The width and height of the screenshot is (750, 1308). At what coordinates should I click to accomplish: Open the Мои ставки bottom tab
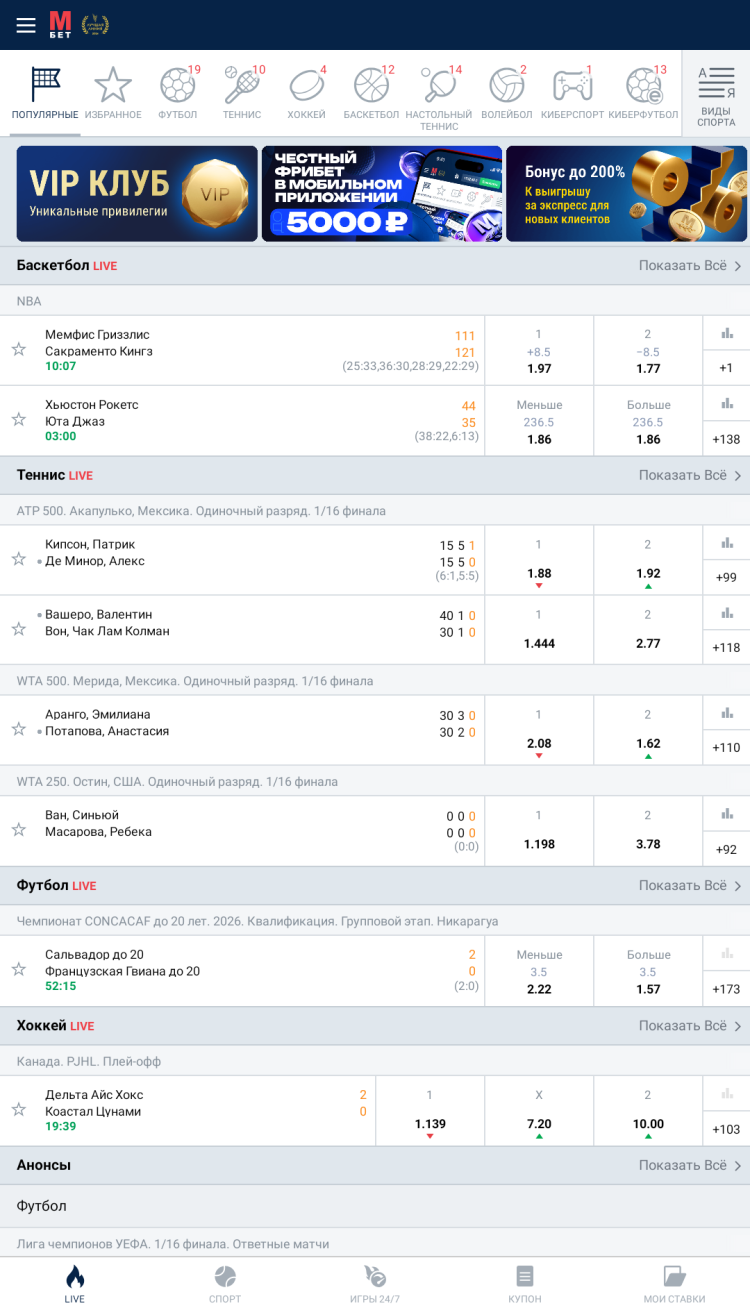coord(674,1283)
